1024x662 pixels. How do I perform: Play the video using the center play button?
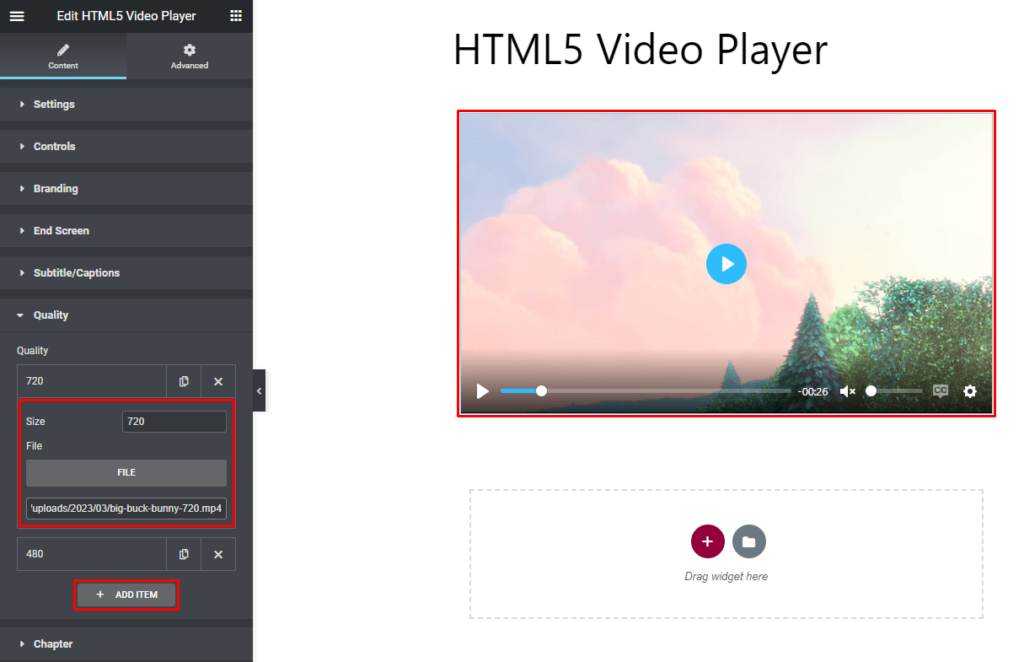pyautogui.click(x=727, y=264)
